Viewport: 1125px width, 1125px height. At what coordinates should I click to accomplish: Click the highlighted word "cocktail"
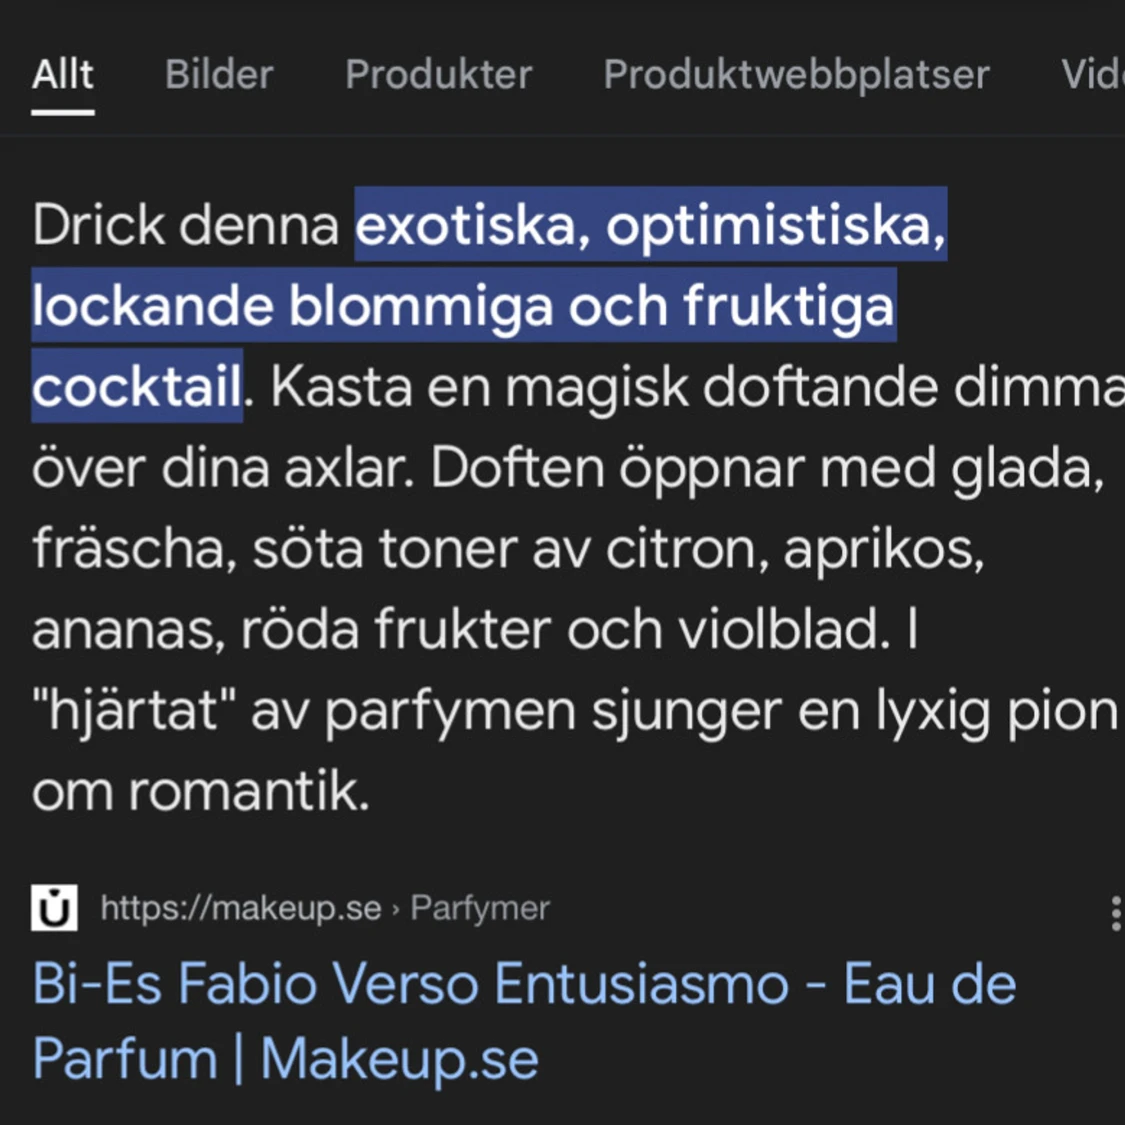tap(136, 387)
